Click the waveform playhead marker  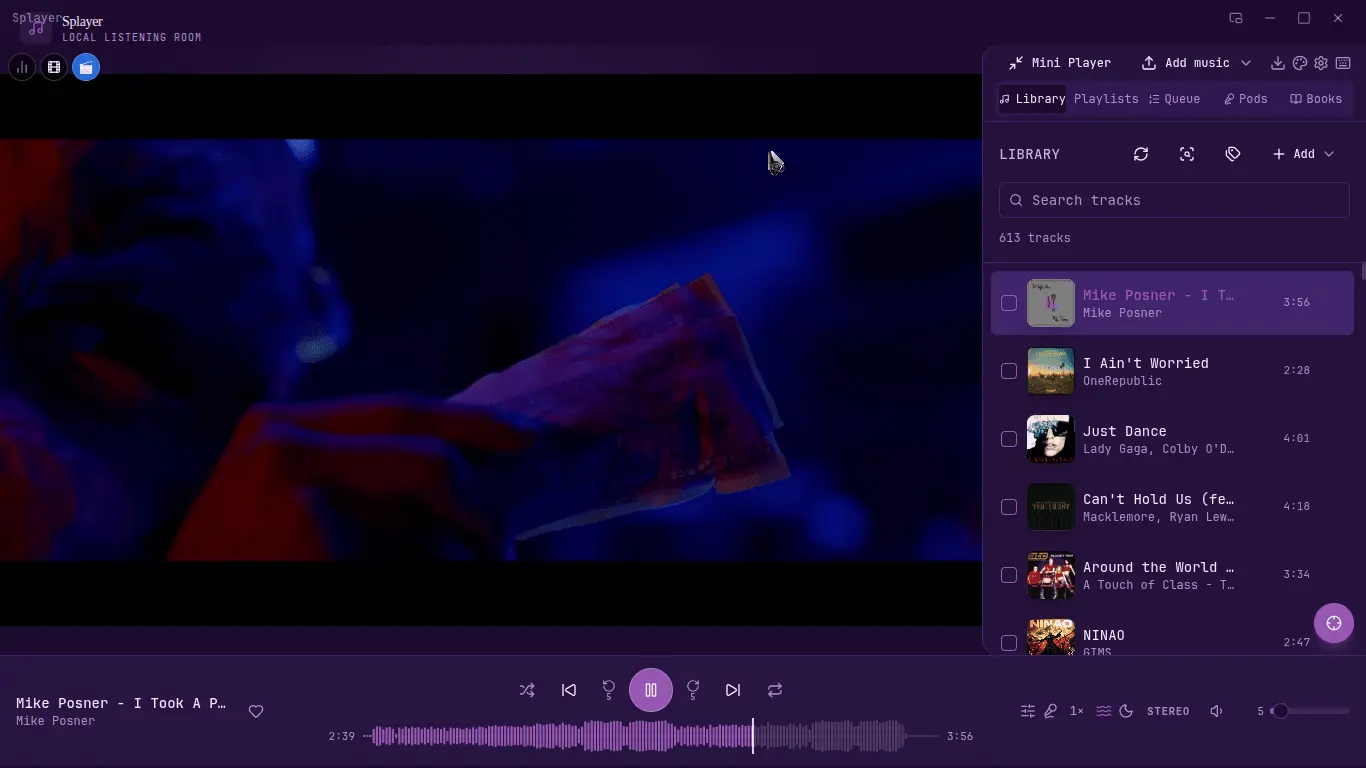click(x=753, y=736)
